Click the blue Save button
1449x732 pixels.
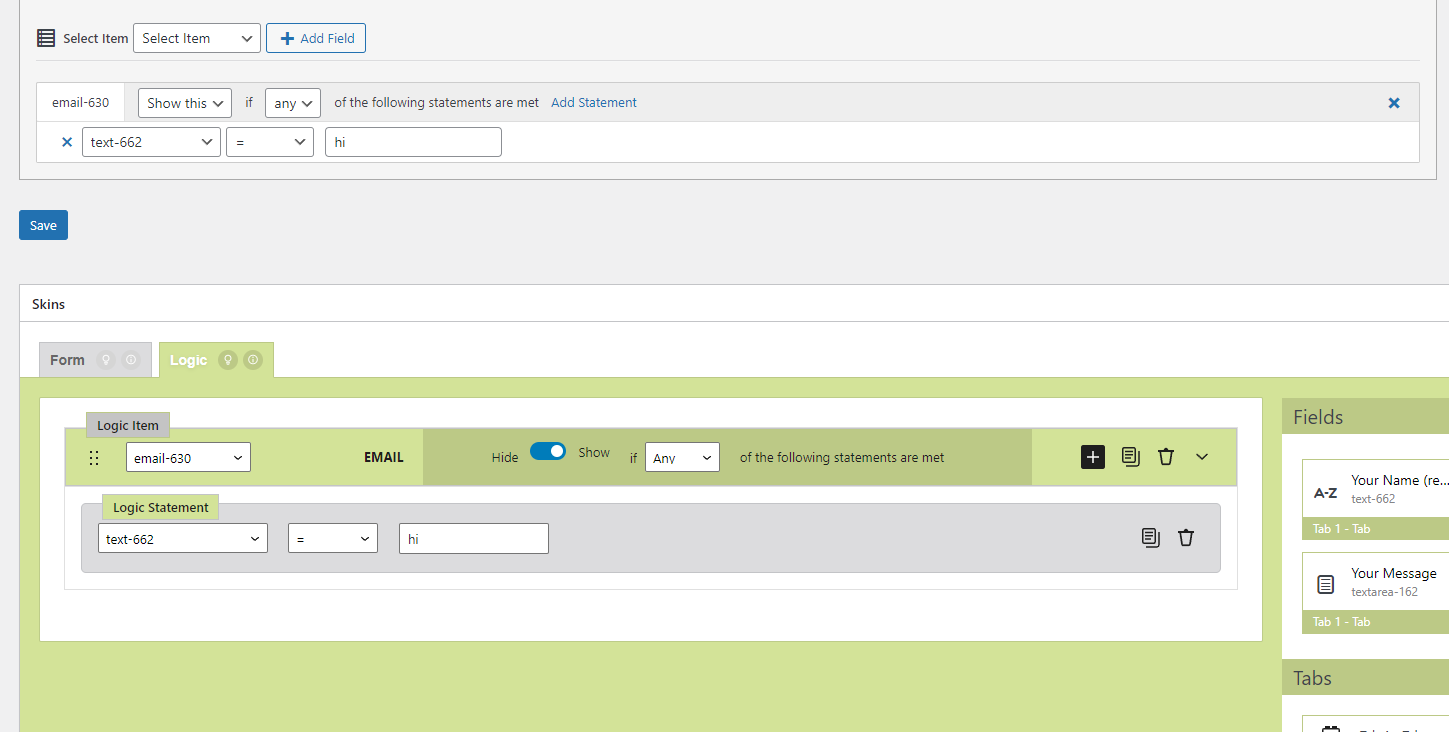coord(43,225)
